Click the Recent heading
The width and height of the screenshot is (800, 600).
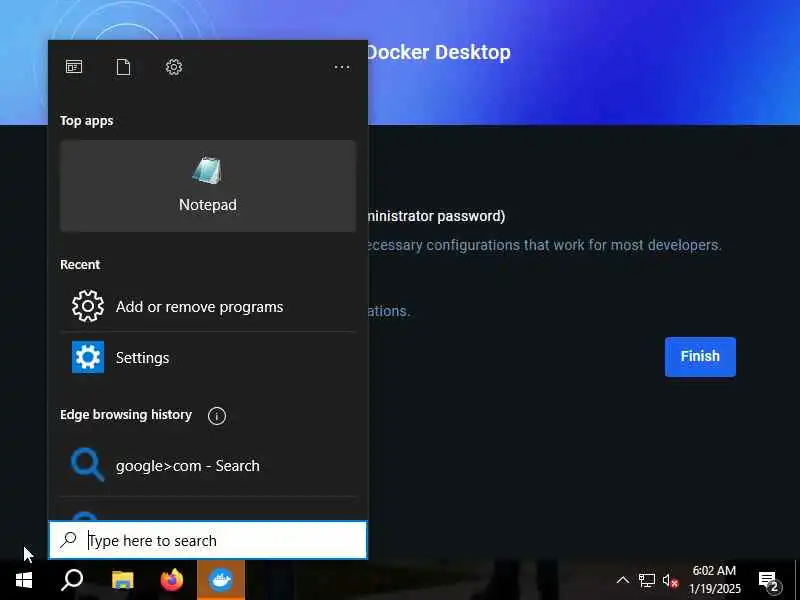point(80,264)
